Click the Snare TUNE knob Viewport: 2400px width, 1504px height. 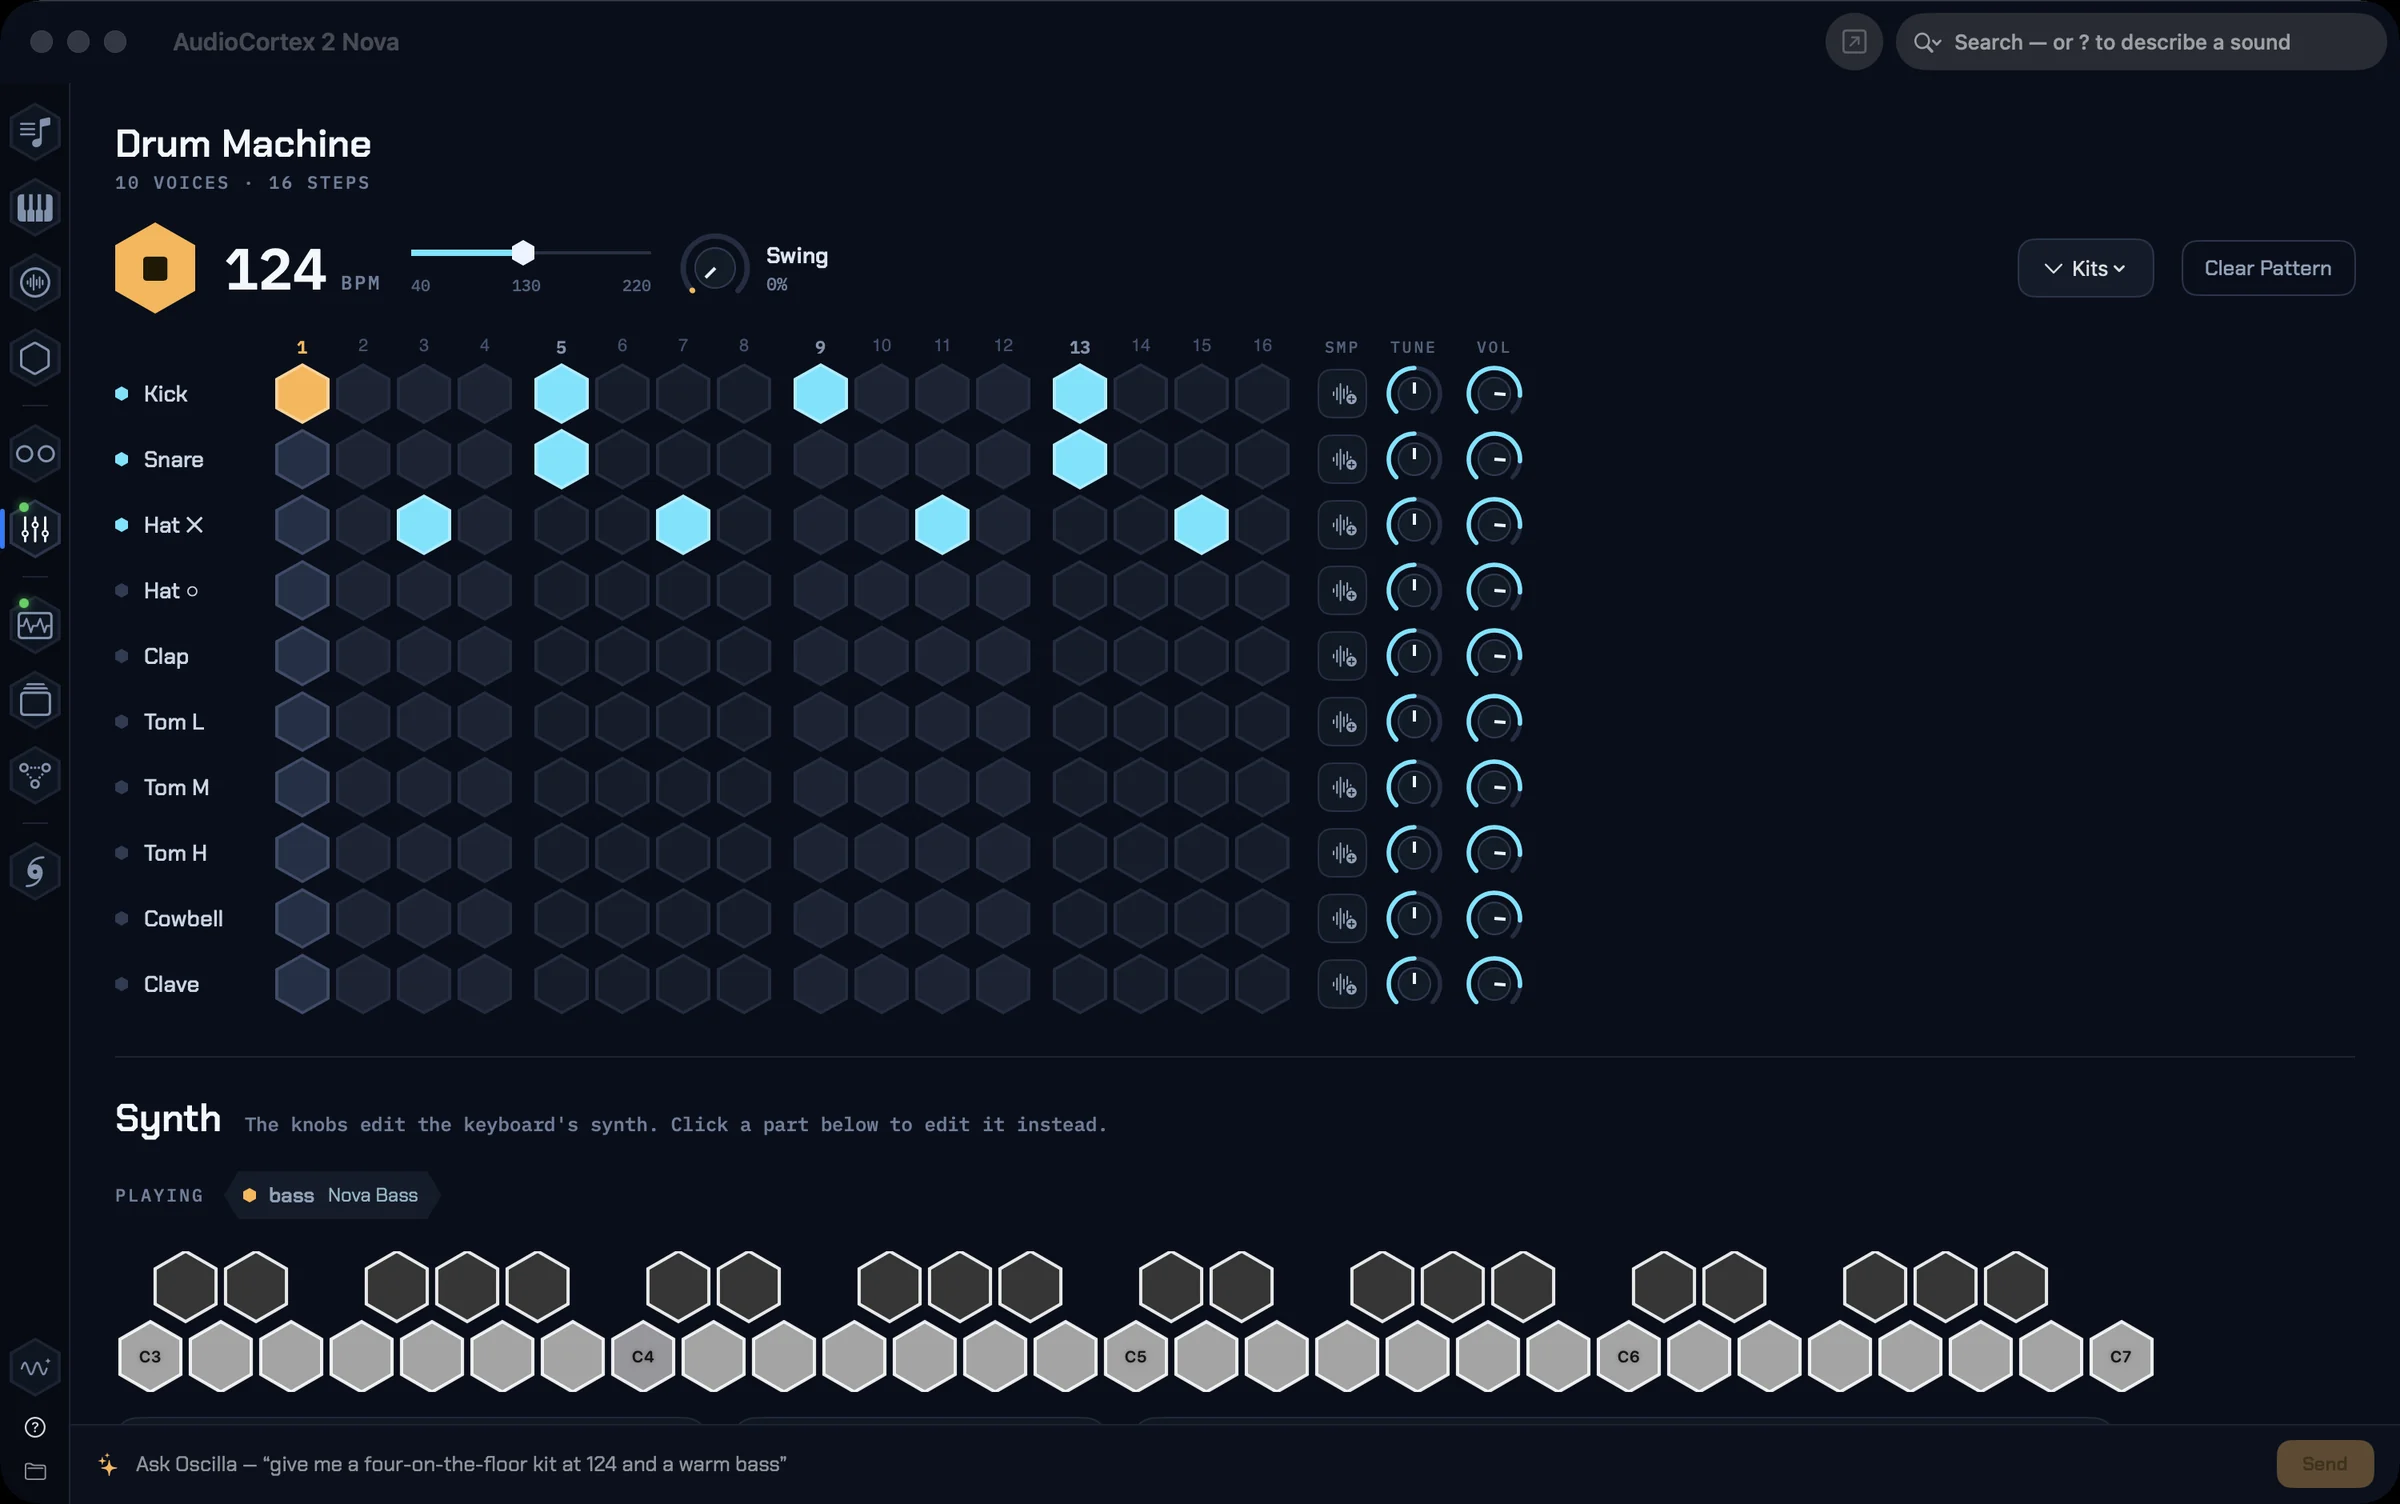click(1413, 460)
